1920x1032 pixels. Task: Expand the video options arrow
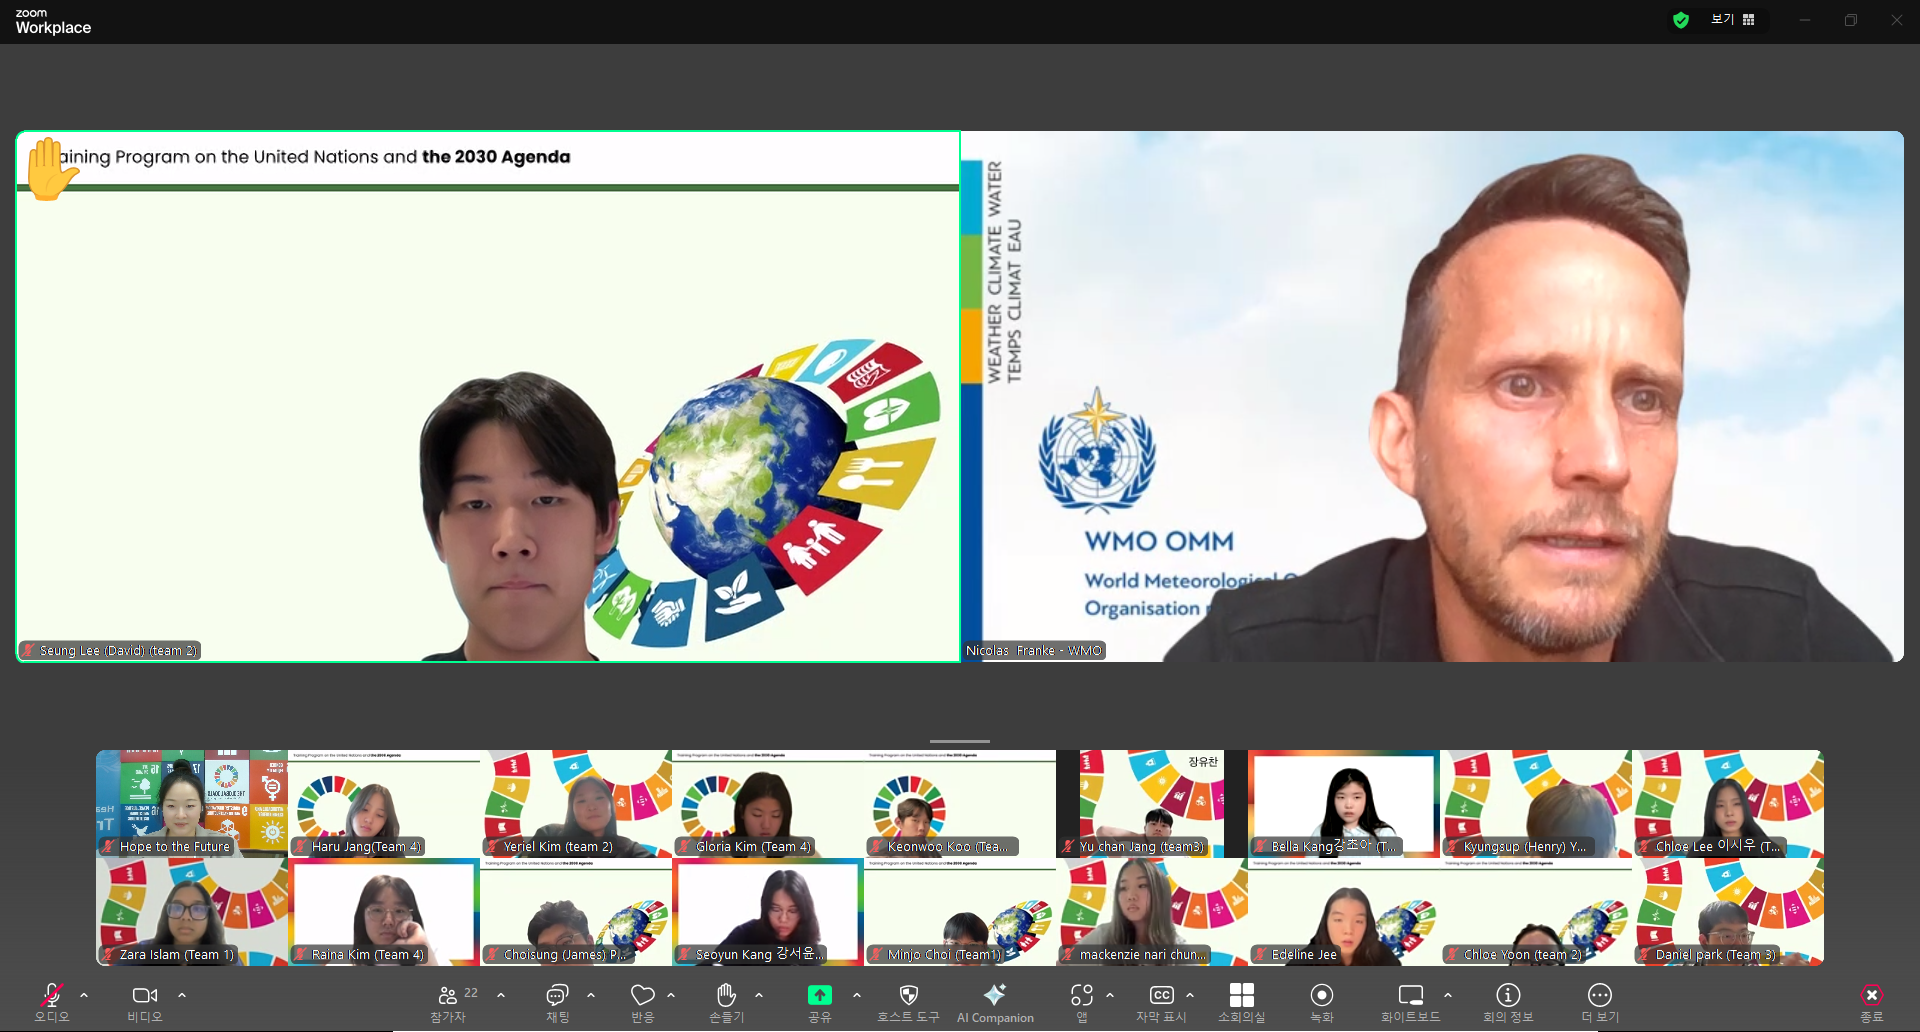click(x=182, y=995)
